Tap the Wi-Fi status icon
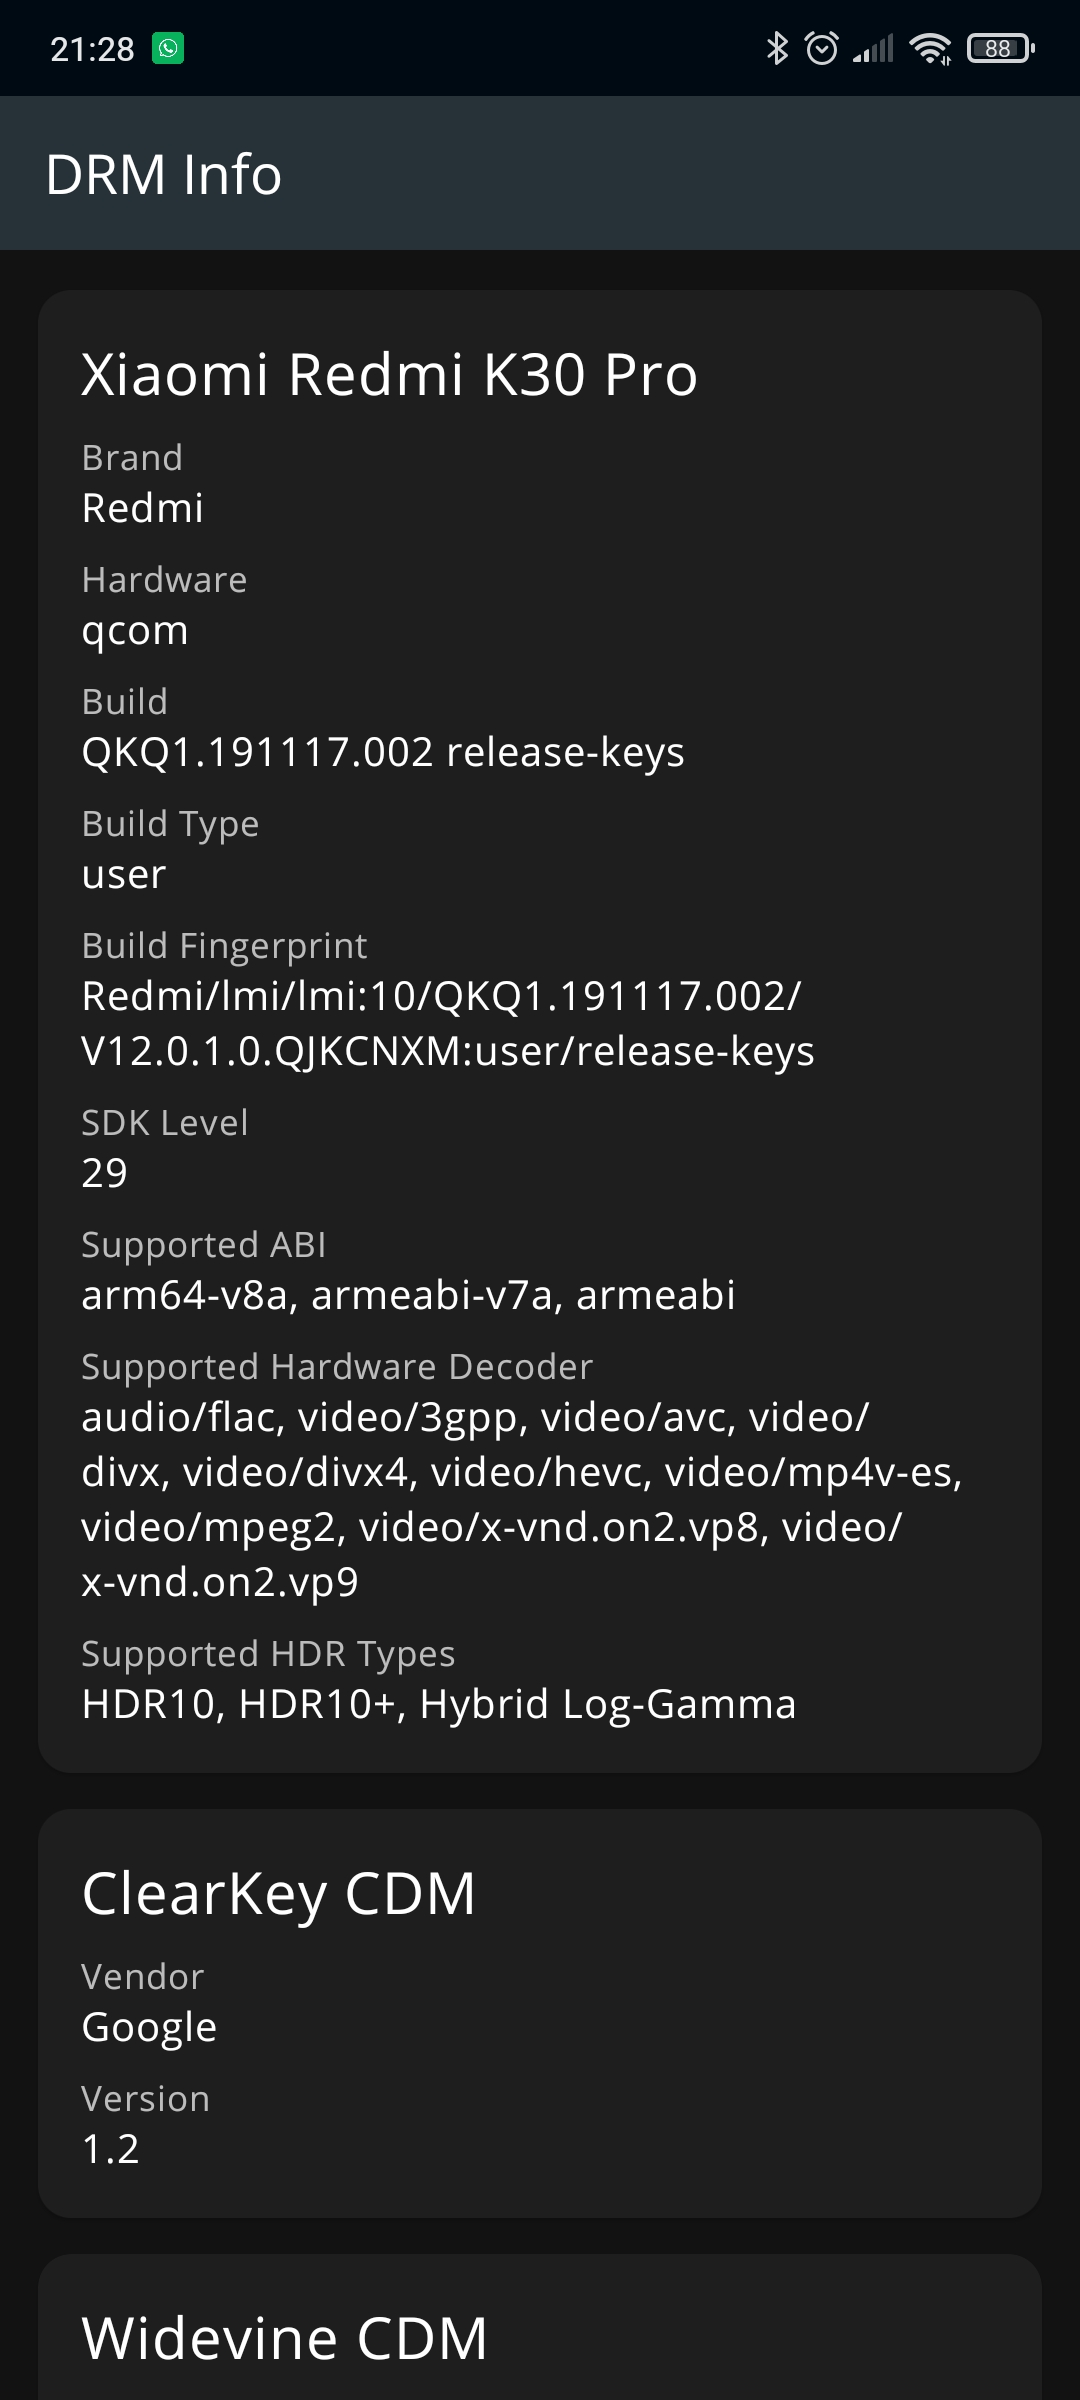The width and height of the screenshot is (1080, 2400). pos(930,48)
